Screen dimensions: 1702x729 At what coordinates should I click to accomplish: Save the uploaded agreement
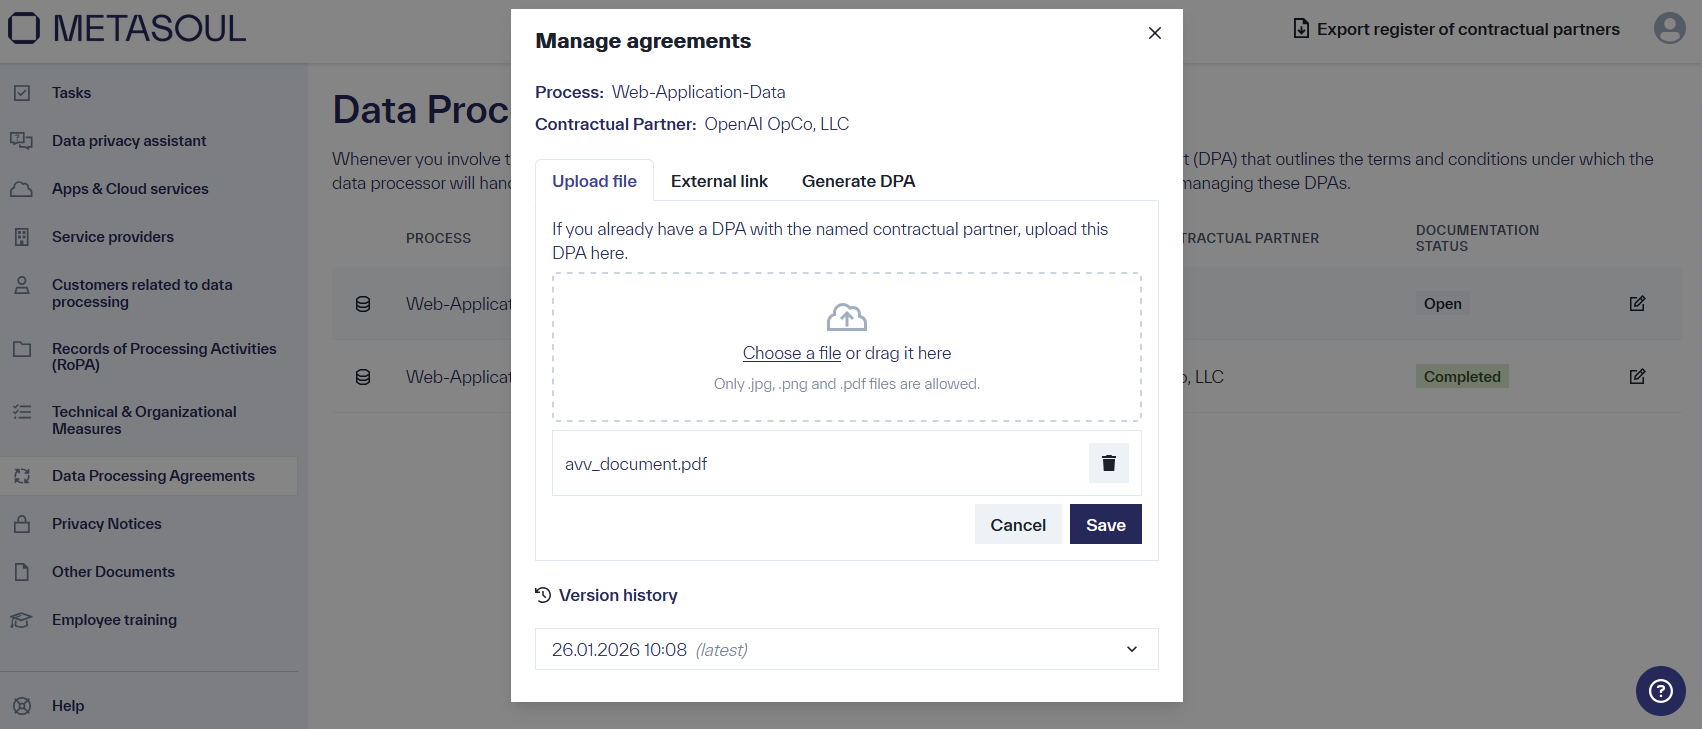point(1105,524)
